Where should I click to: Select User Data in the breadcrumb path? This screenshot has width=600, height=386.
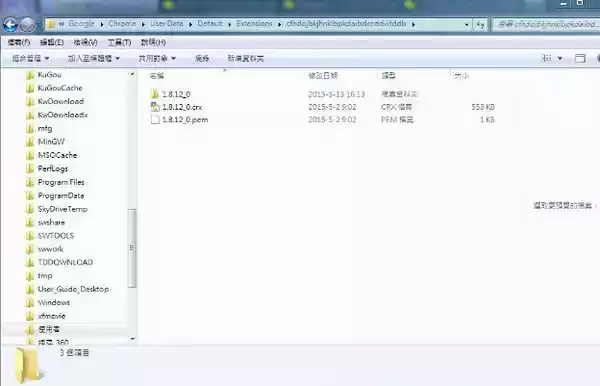(x=167, y=24)
